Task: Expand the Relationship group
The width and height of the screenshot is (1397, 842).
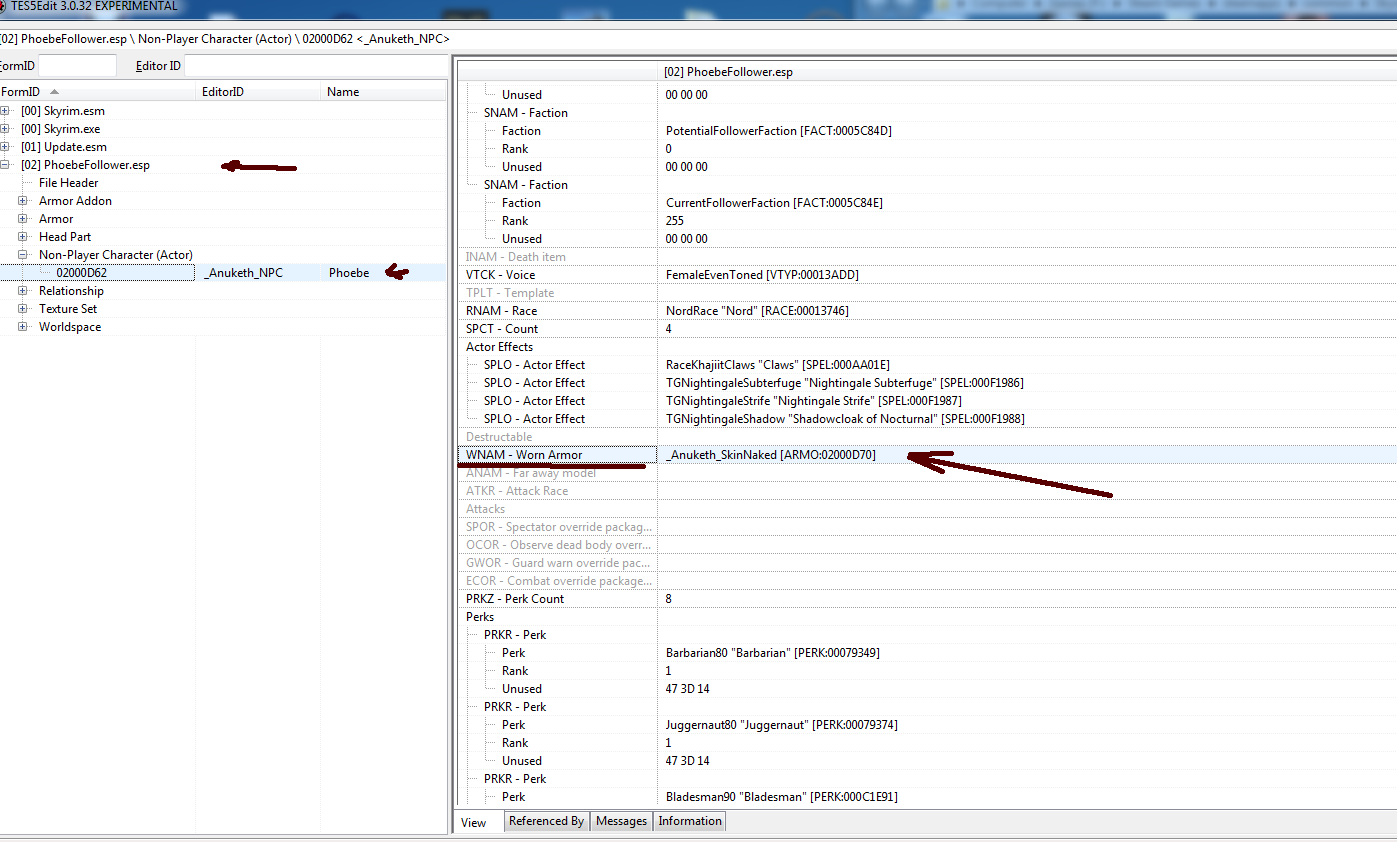Action: point(23,291)
